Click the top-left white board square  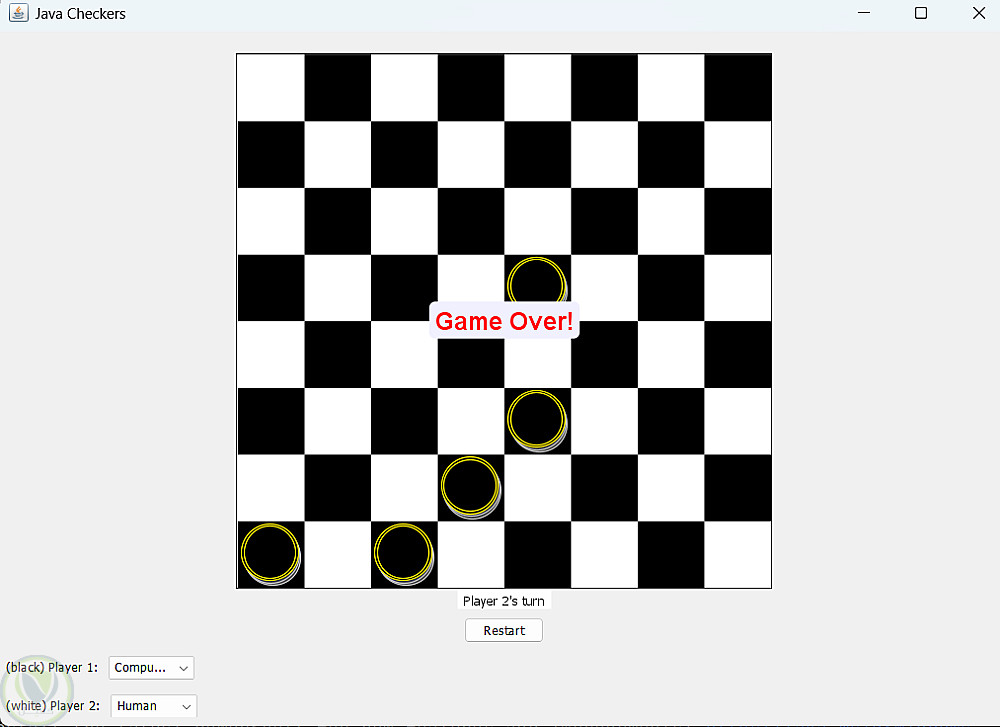[271, 87]
